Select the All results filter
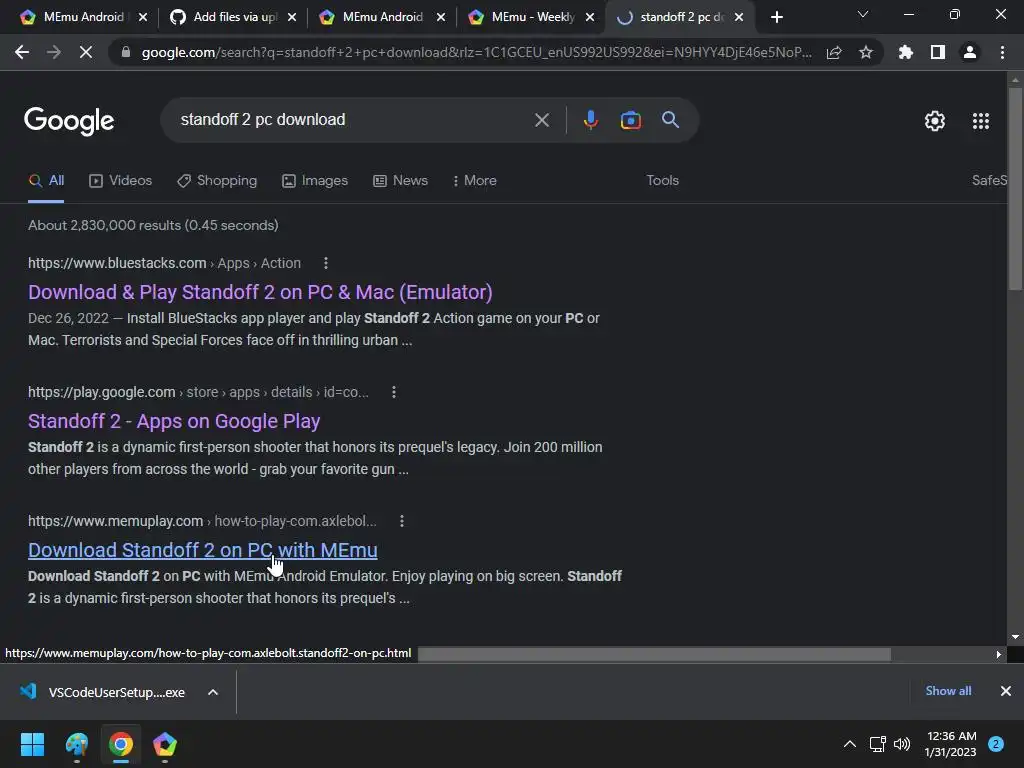The width and height of the screenshot is (1024, 768). click(46, 181)
